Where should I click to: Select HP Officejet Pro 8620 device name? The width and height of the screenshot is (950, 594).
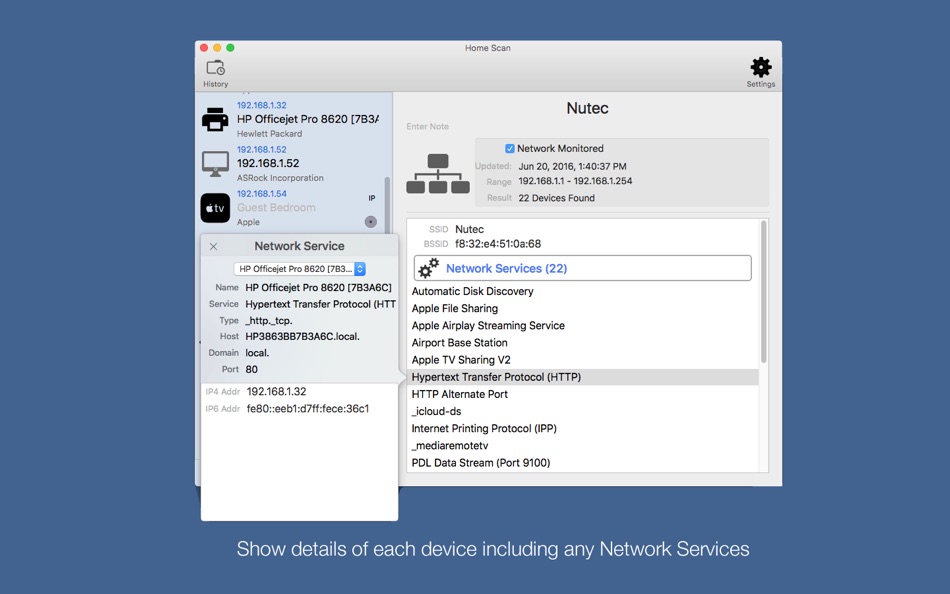click(308, 119)
